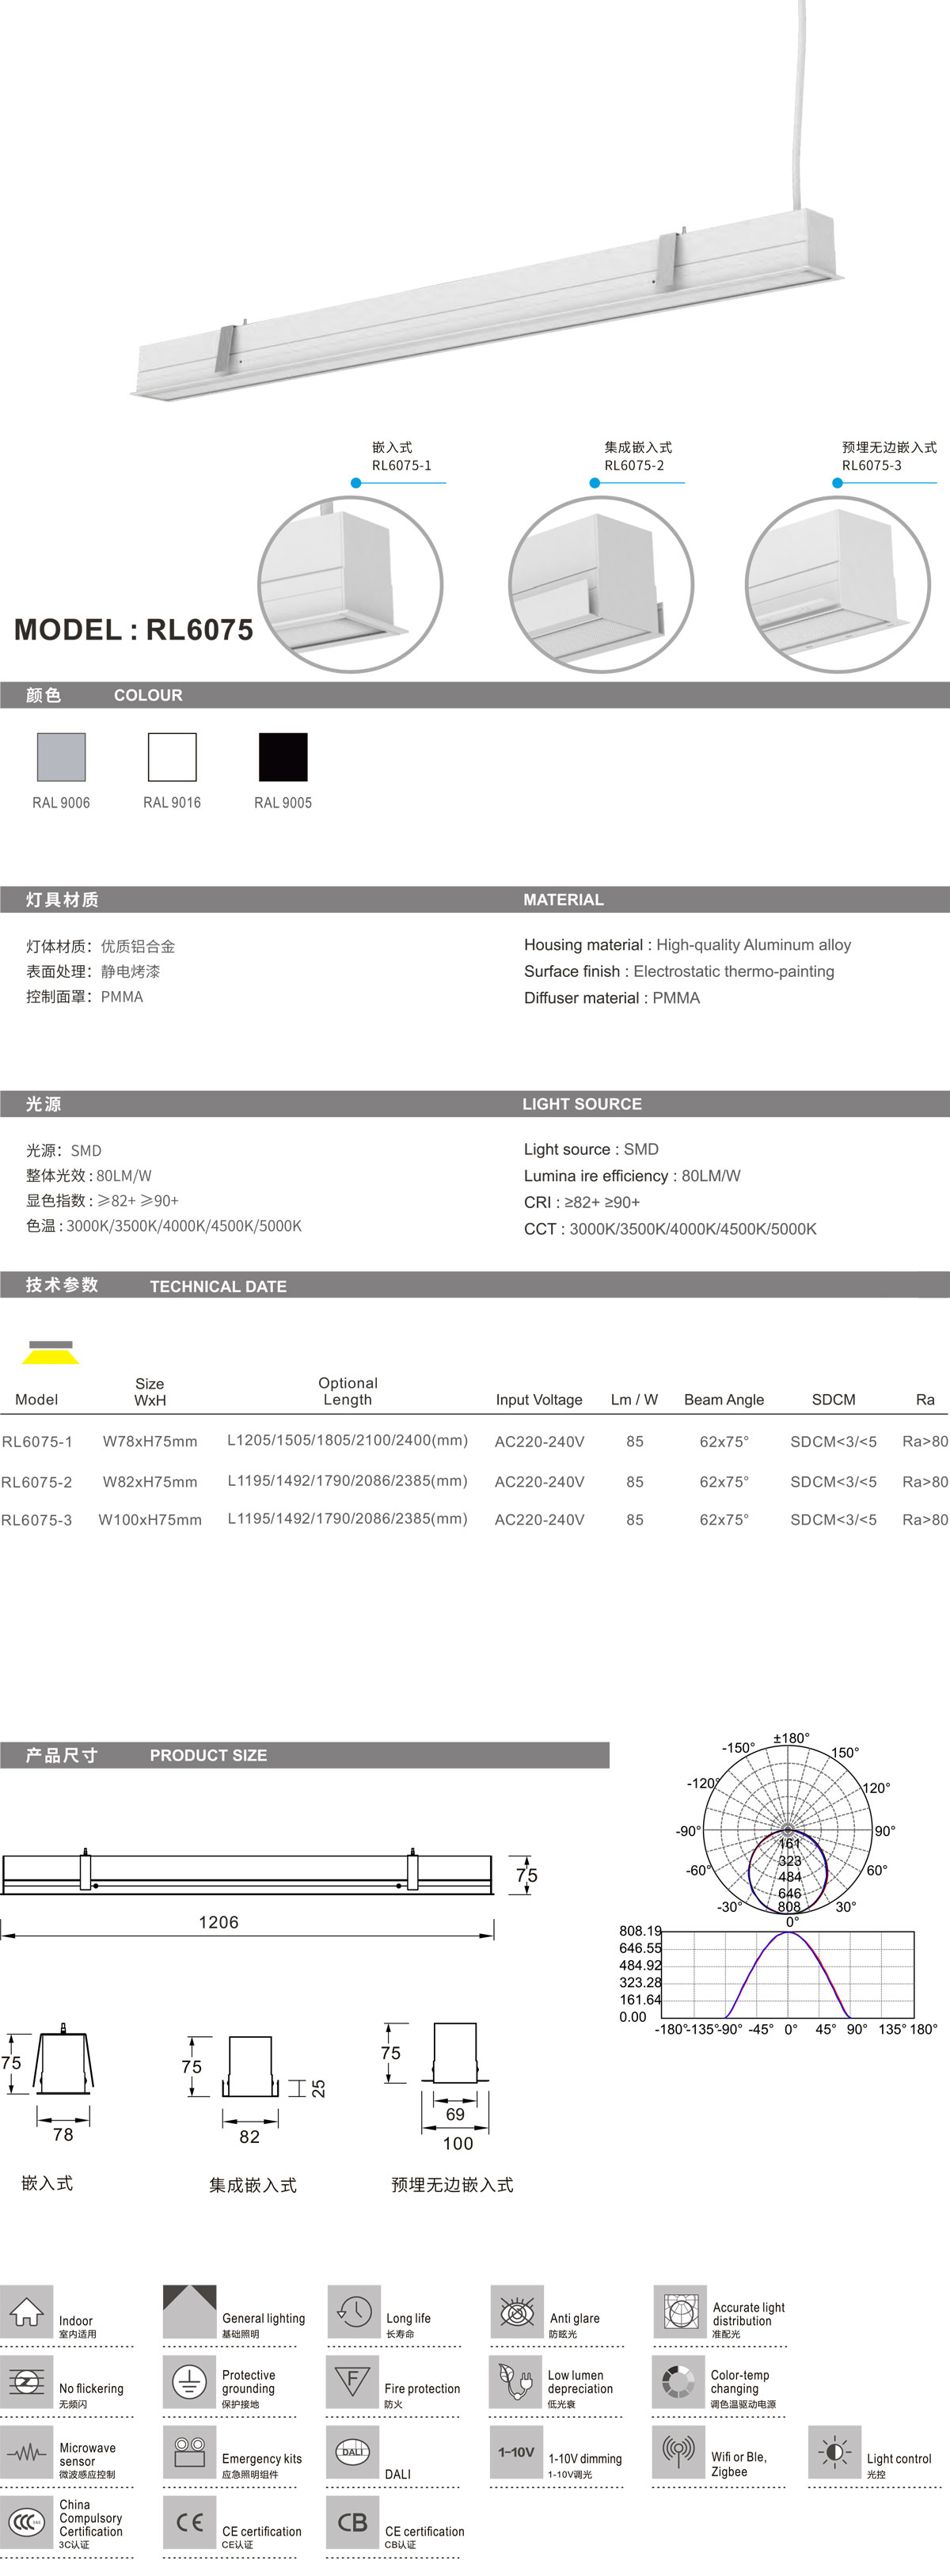
Task: Click the W100xH75mm size cell
Action: pyautogui.click(x=150, y=1520)
